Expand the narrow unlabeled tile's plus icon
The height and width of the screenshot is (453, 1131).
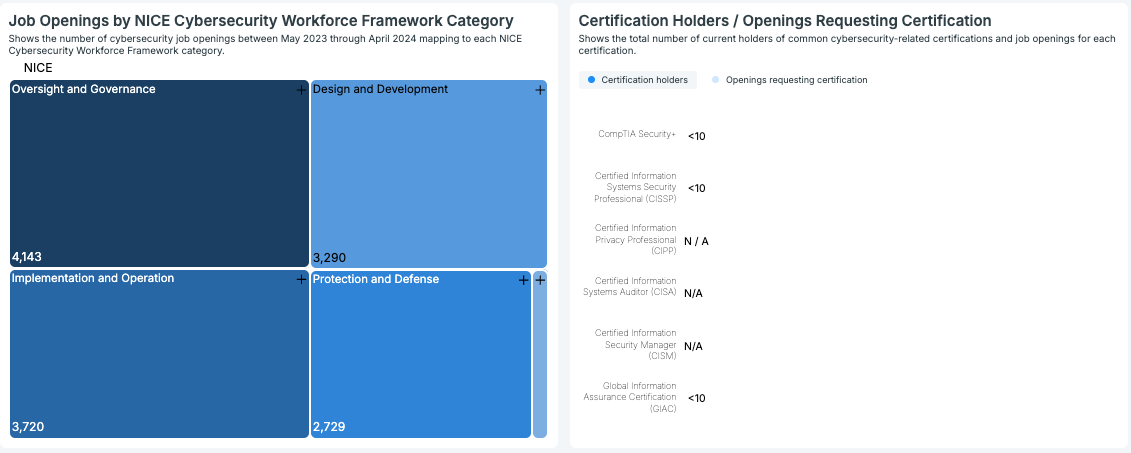coord(540,280)
